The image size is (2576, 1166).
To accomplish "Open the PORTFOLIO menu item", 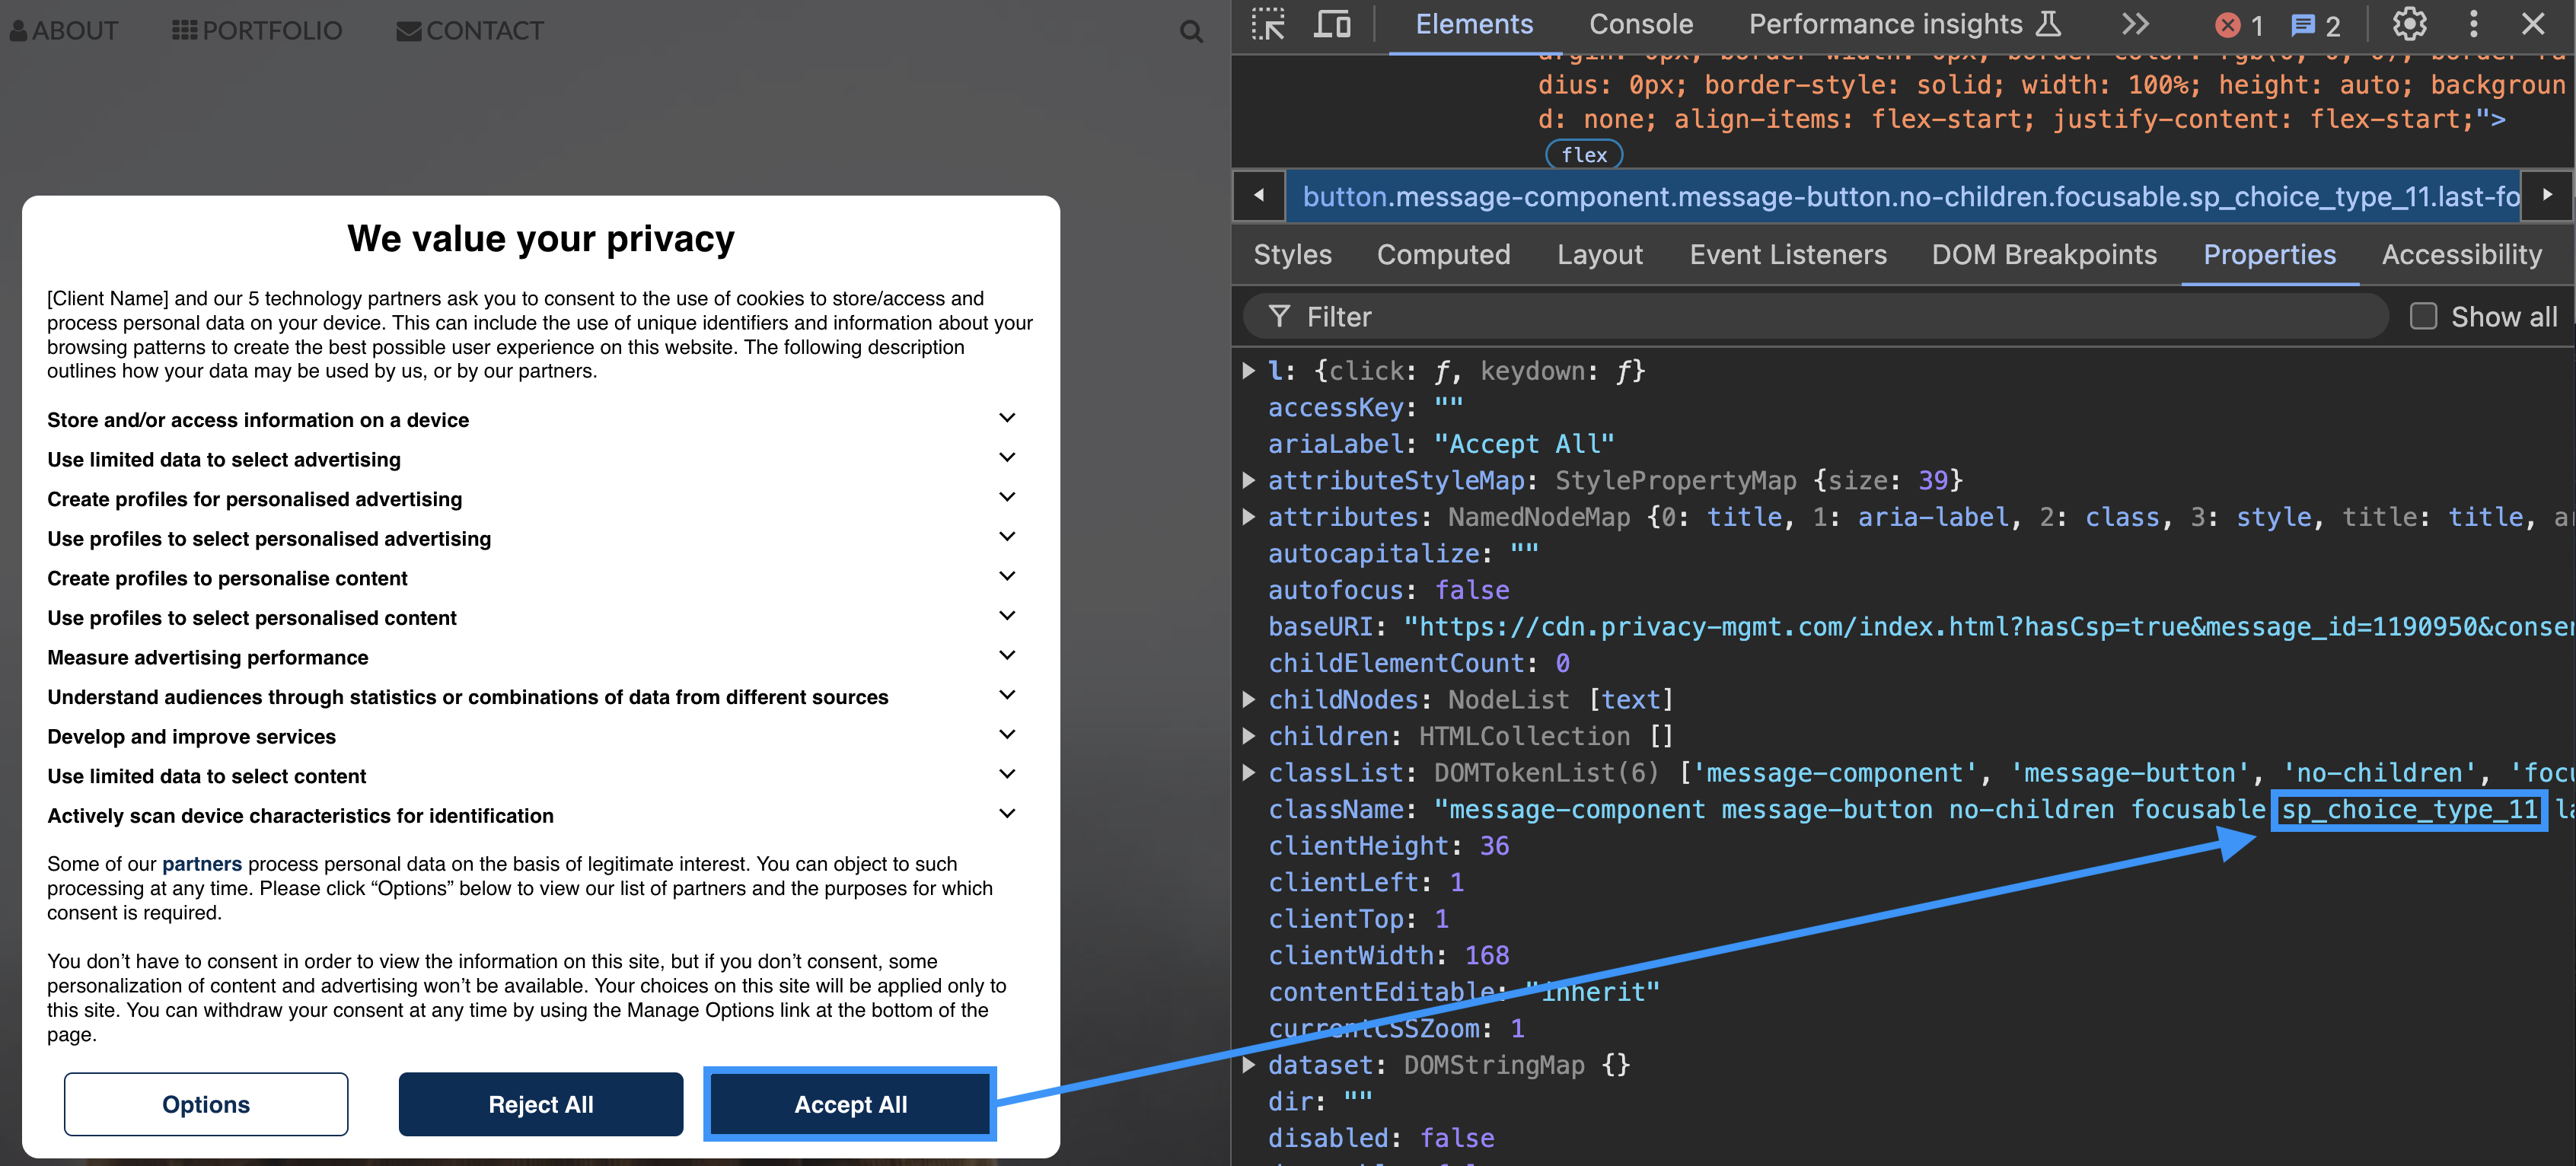I will 257,31.
